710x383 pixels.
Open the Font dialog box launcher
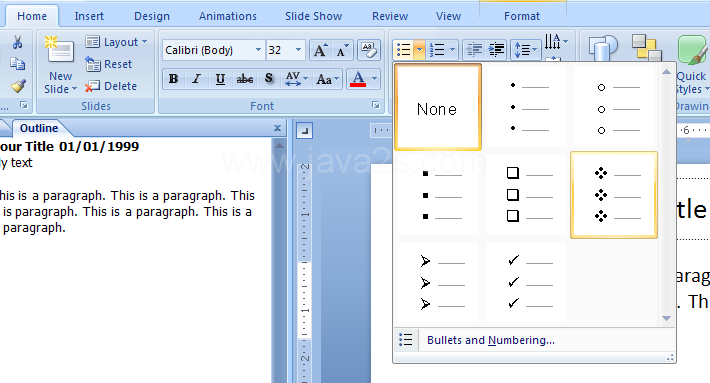(375, 105)
